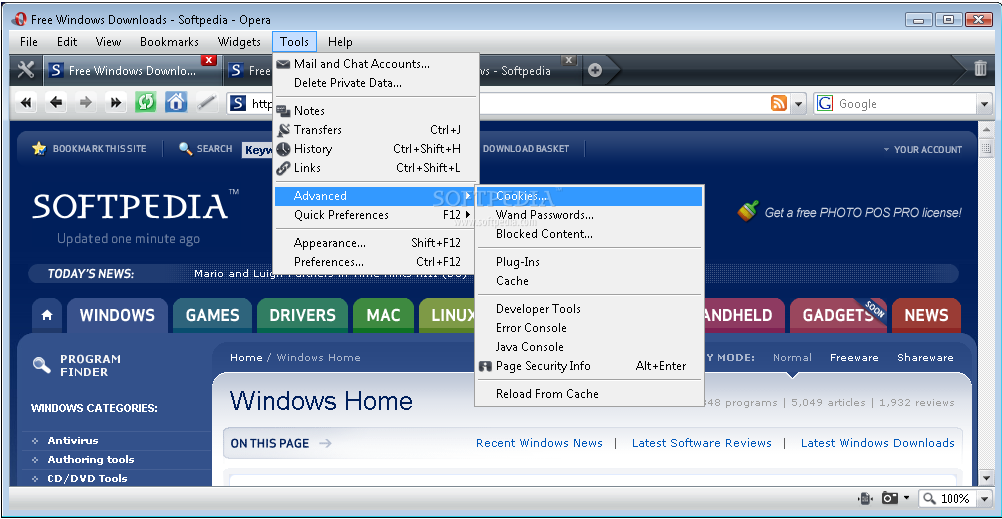Open Links from the Tools menu

375,168
